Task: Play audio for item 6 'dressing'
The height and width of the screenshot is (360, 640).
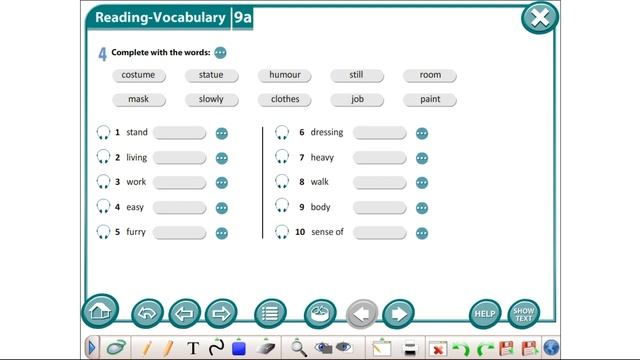Action: pyautogui.click(x=282, y=133)
